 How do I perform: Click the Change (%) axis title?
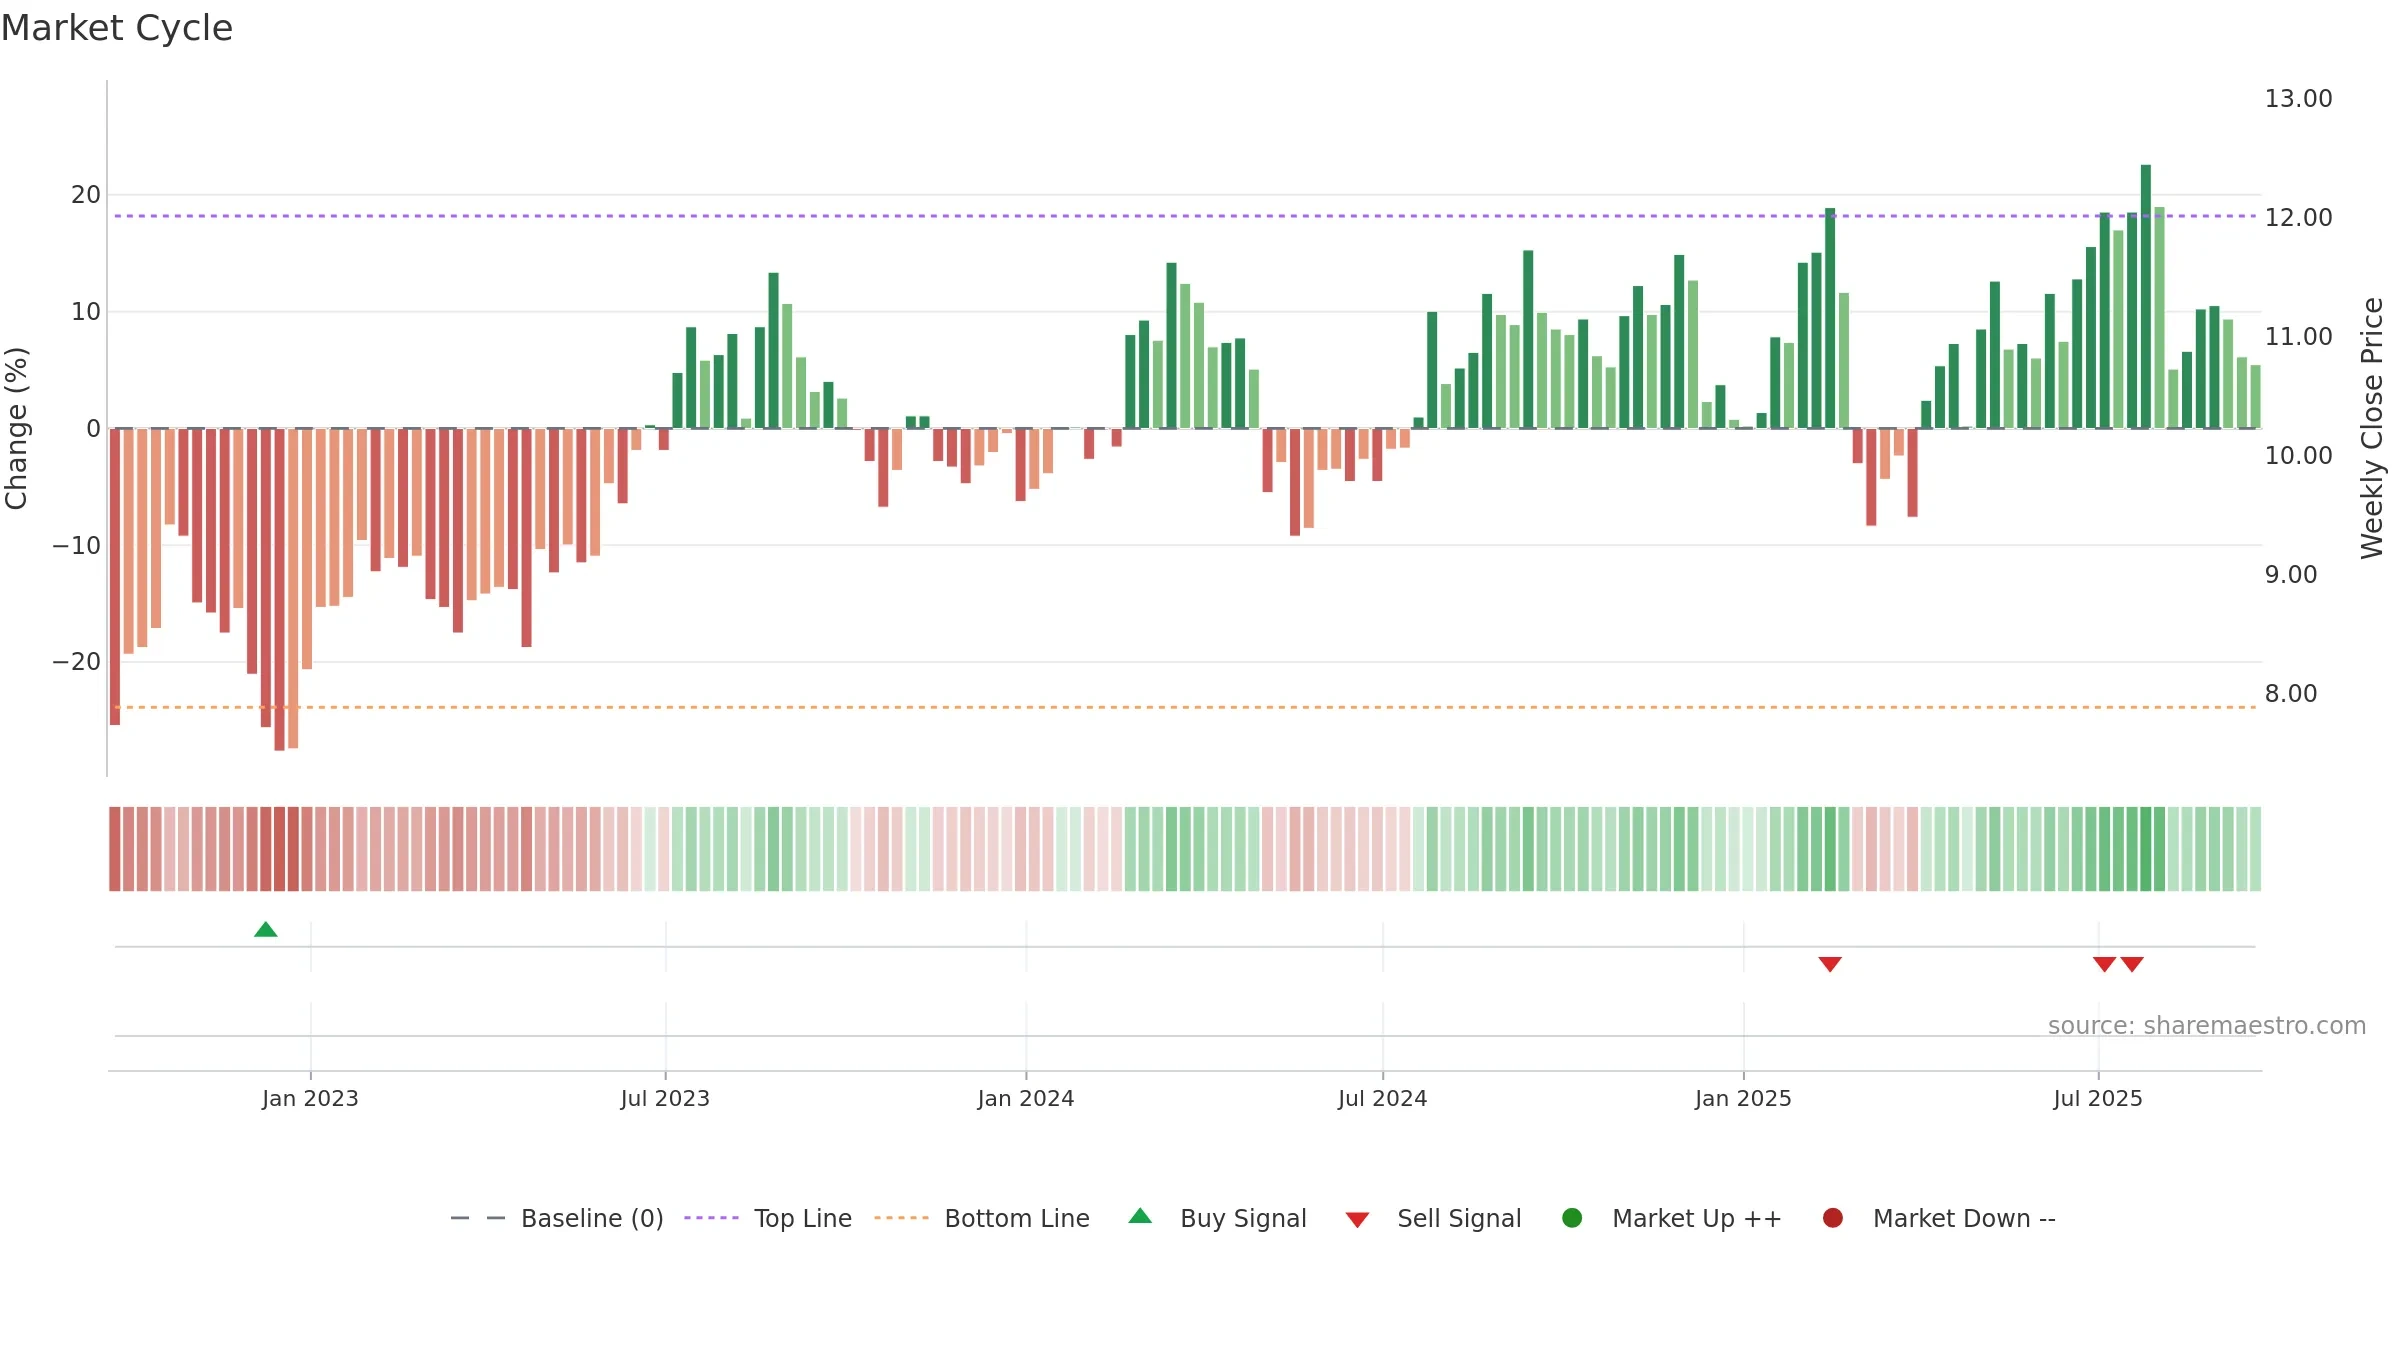coord(16,428)
